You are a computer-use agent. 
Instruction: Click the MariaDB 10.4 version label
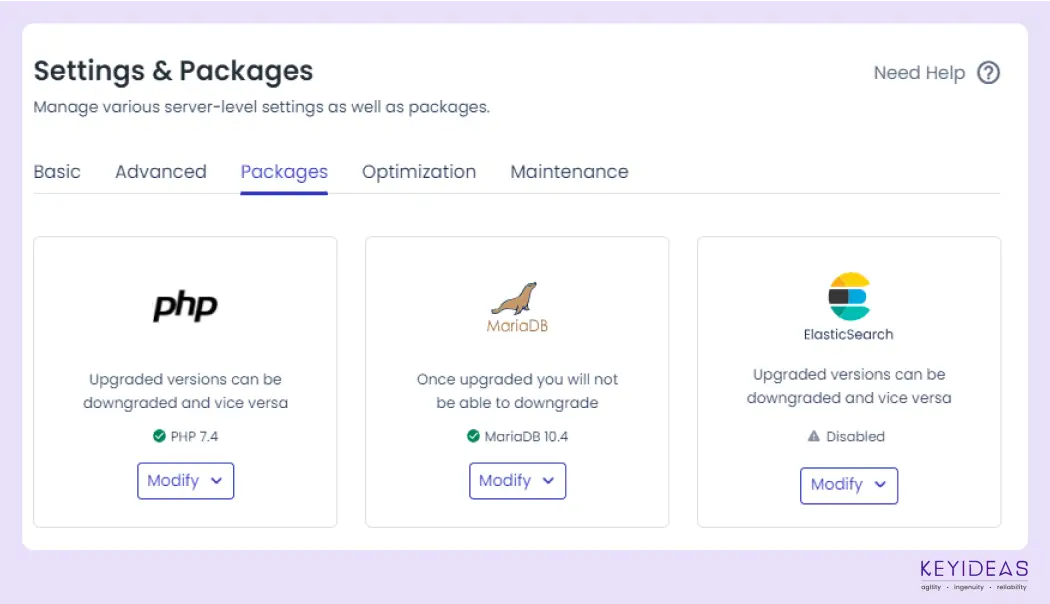tap(526, 437)
